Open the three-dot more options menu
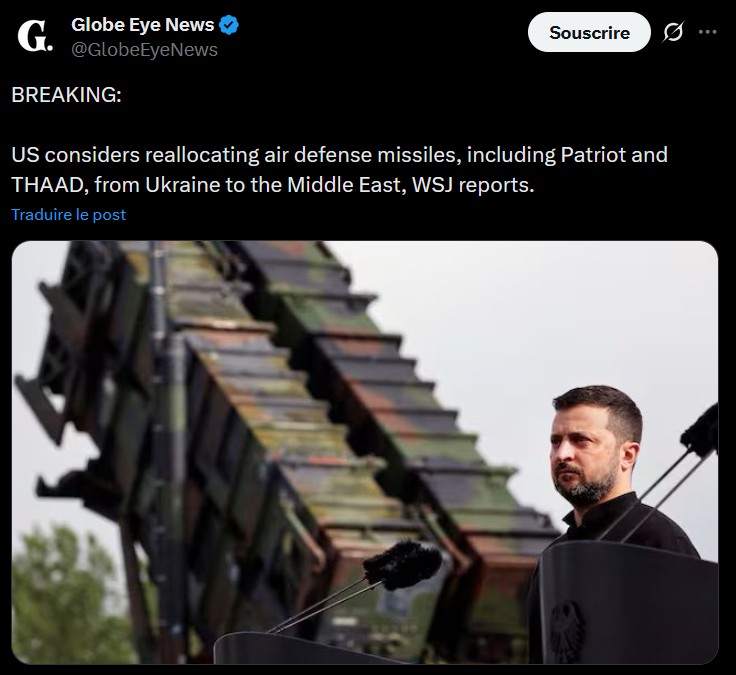736x675 pixels. 707,32
